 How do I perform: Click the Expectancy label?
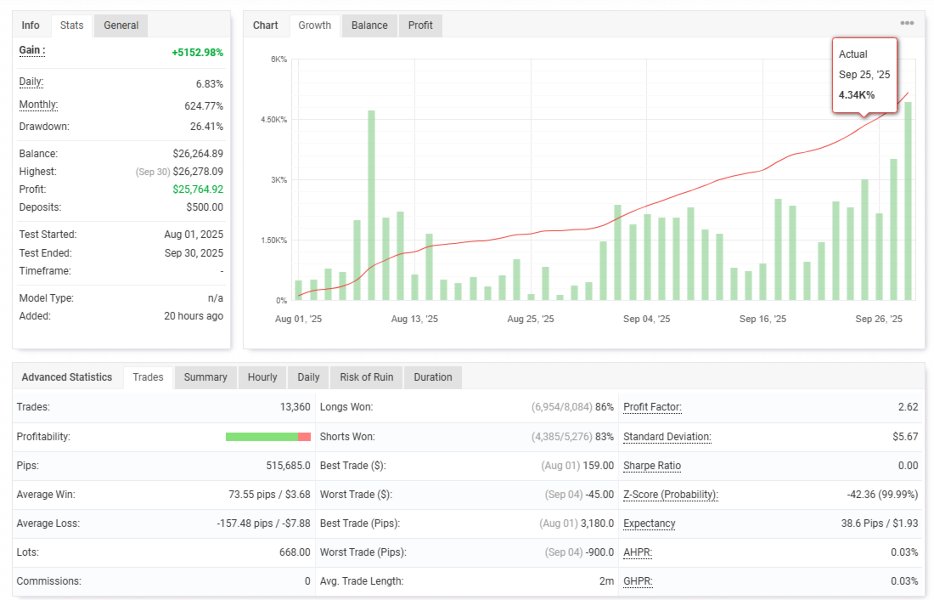pyautogui.click(x=649, y=523)
